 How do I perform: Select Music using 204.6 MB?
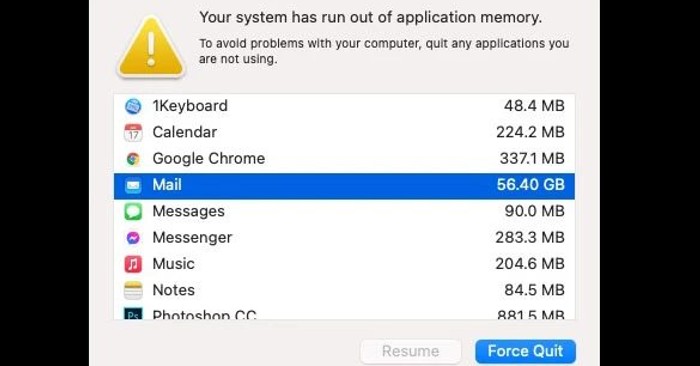click(344, 264)
